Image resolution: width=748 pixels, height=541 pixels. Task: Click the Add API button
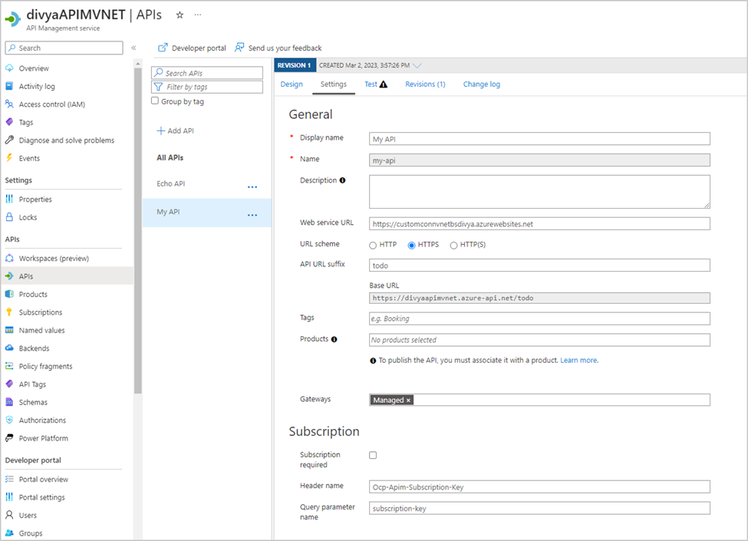coord(176,131)
